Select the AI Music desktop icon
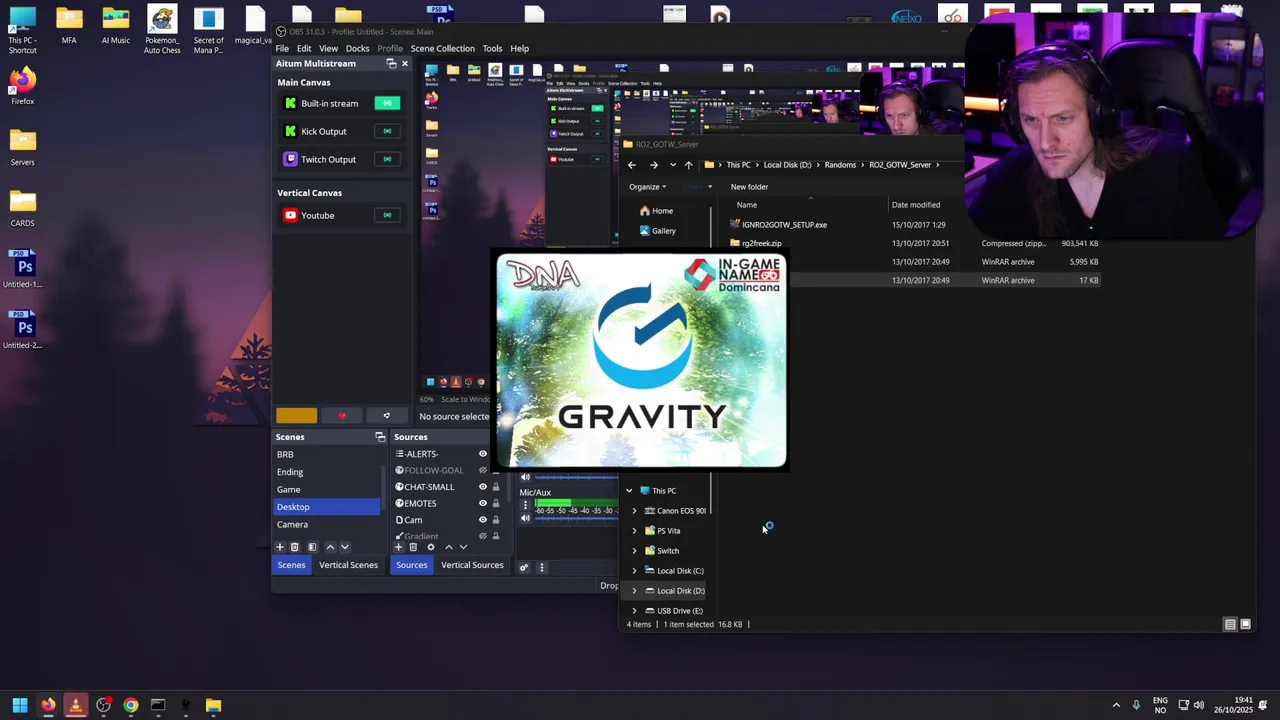Viewport: 1280px width, 720px height. coord(115,26)
